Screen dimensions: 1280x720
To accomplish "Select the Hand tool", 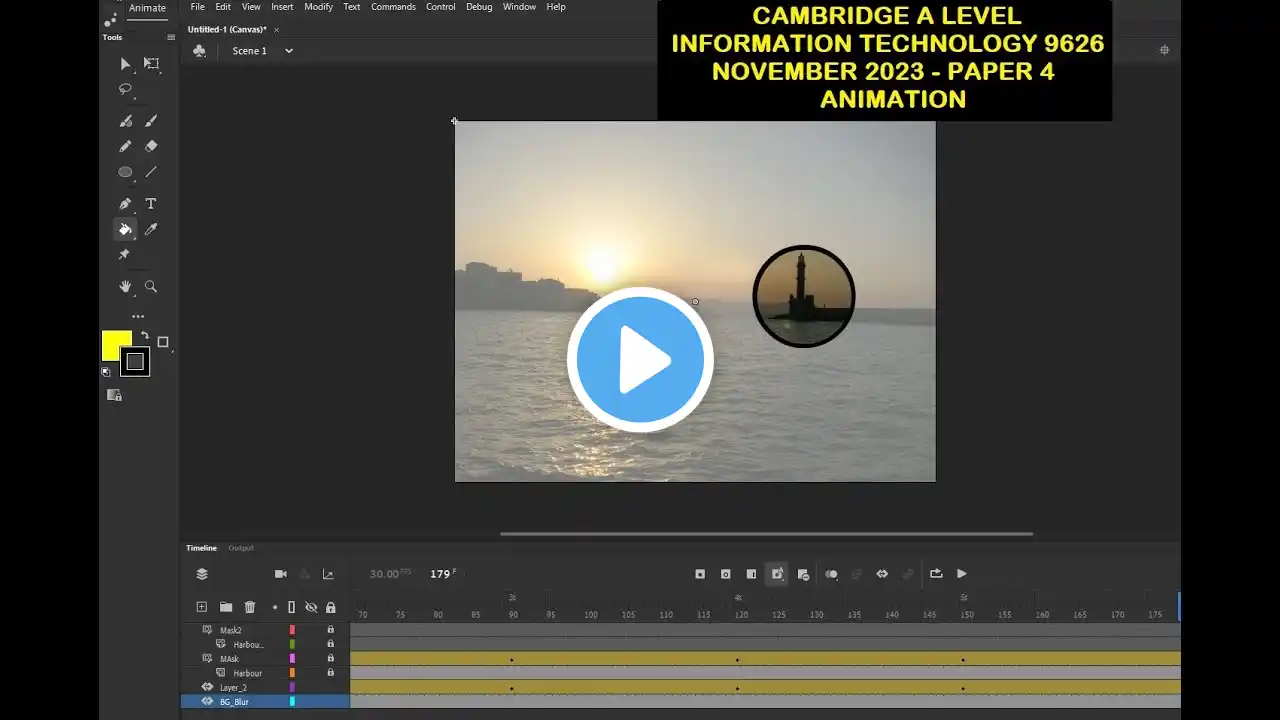I will [x=125, y=286].
